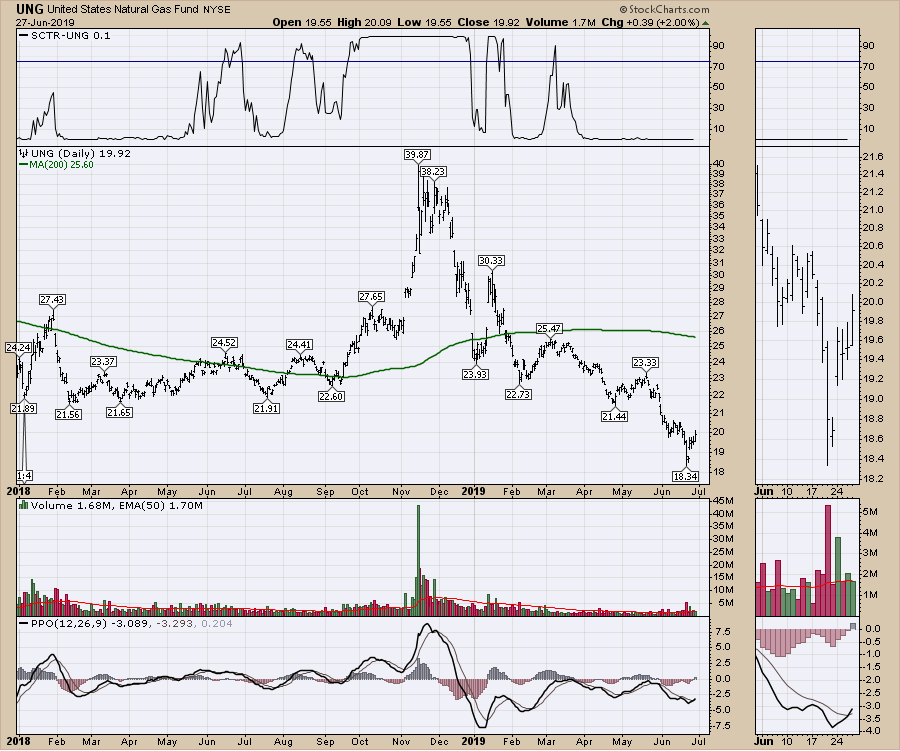Screen dimensions: 900x751
Task: Click the black line marker before SCTR-UNG
Action: pyautogui.click(x=24, y=35)
